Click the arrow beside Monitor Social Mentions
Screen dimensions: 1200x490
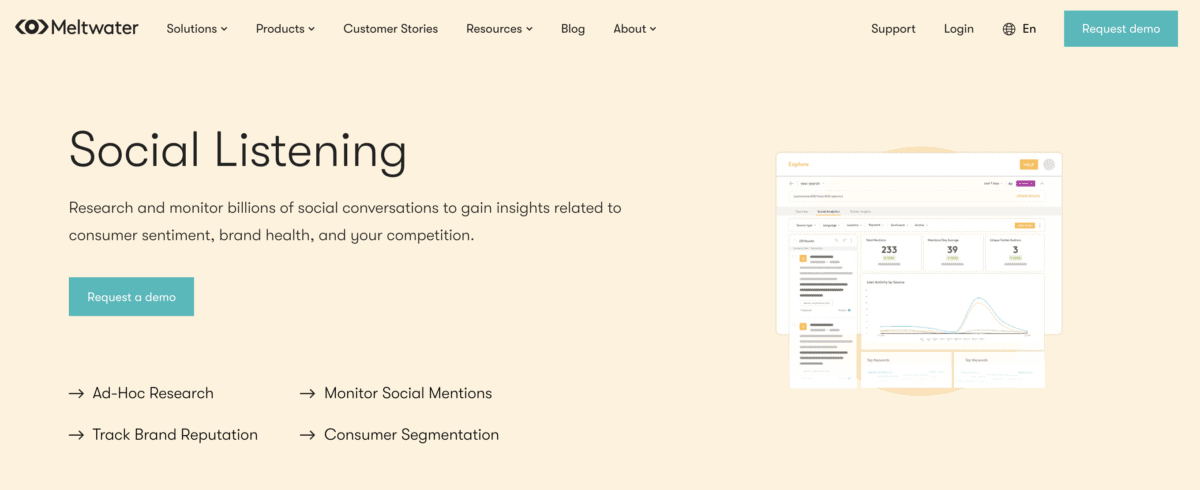click(x=308, y=394)
